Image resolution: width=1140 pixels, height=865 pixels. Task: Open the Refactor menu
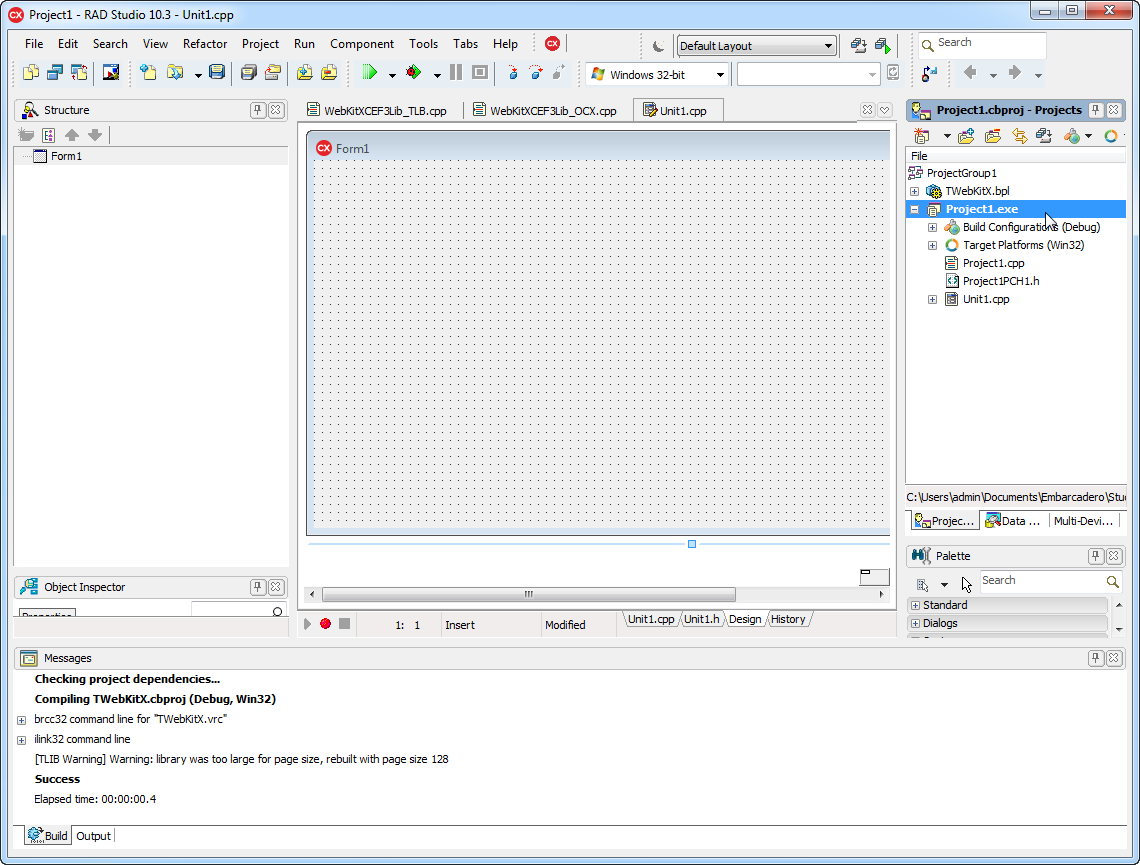point(205,44)
